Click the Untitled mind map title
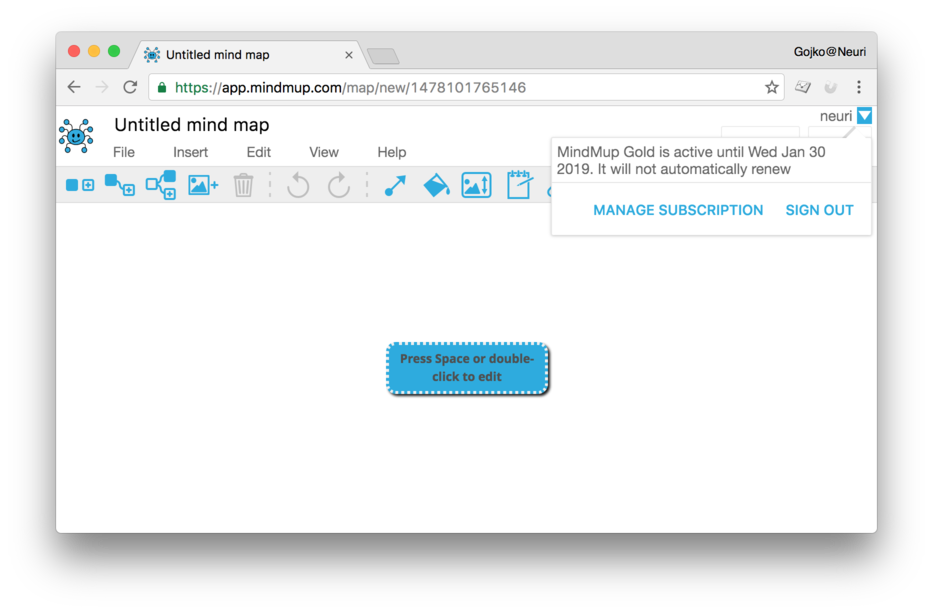The image size is (933, 613). pos(192,125)
